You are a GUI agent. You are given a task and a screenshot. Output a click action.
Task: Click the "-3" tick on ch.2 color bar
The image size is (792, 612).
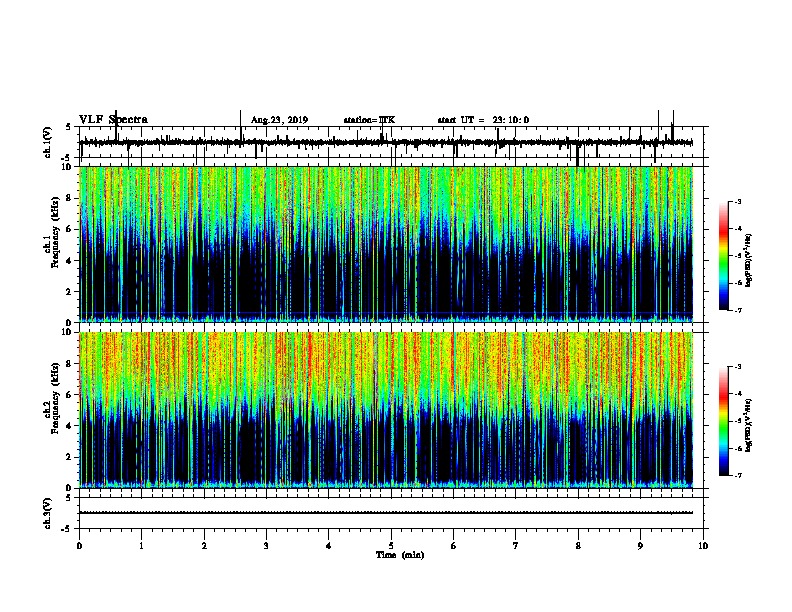coord(738,367)
